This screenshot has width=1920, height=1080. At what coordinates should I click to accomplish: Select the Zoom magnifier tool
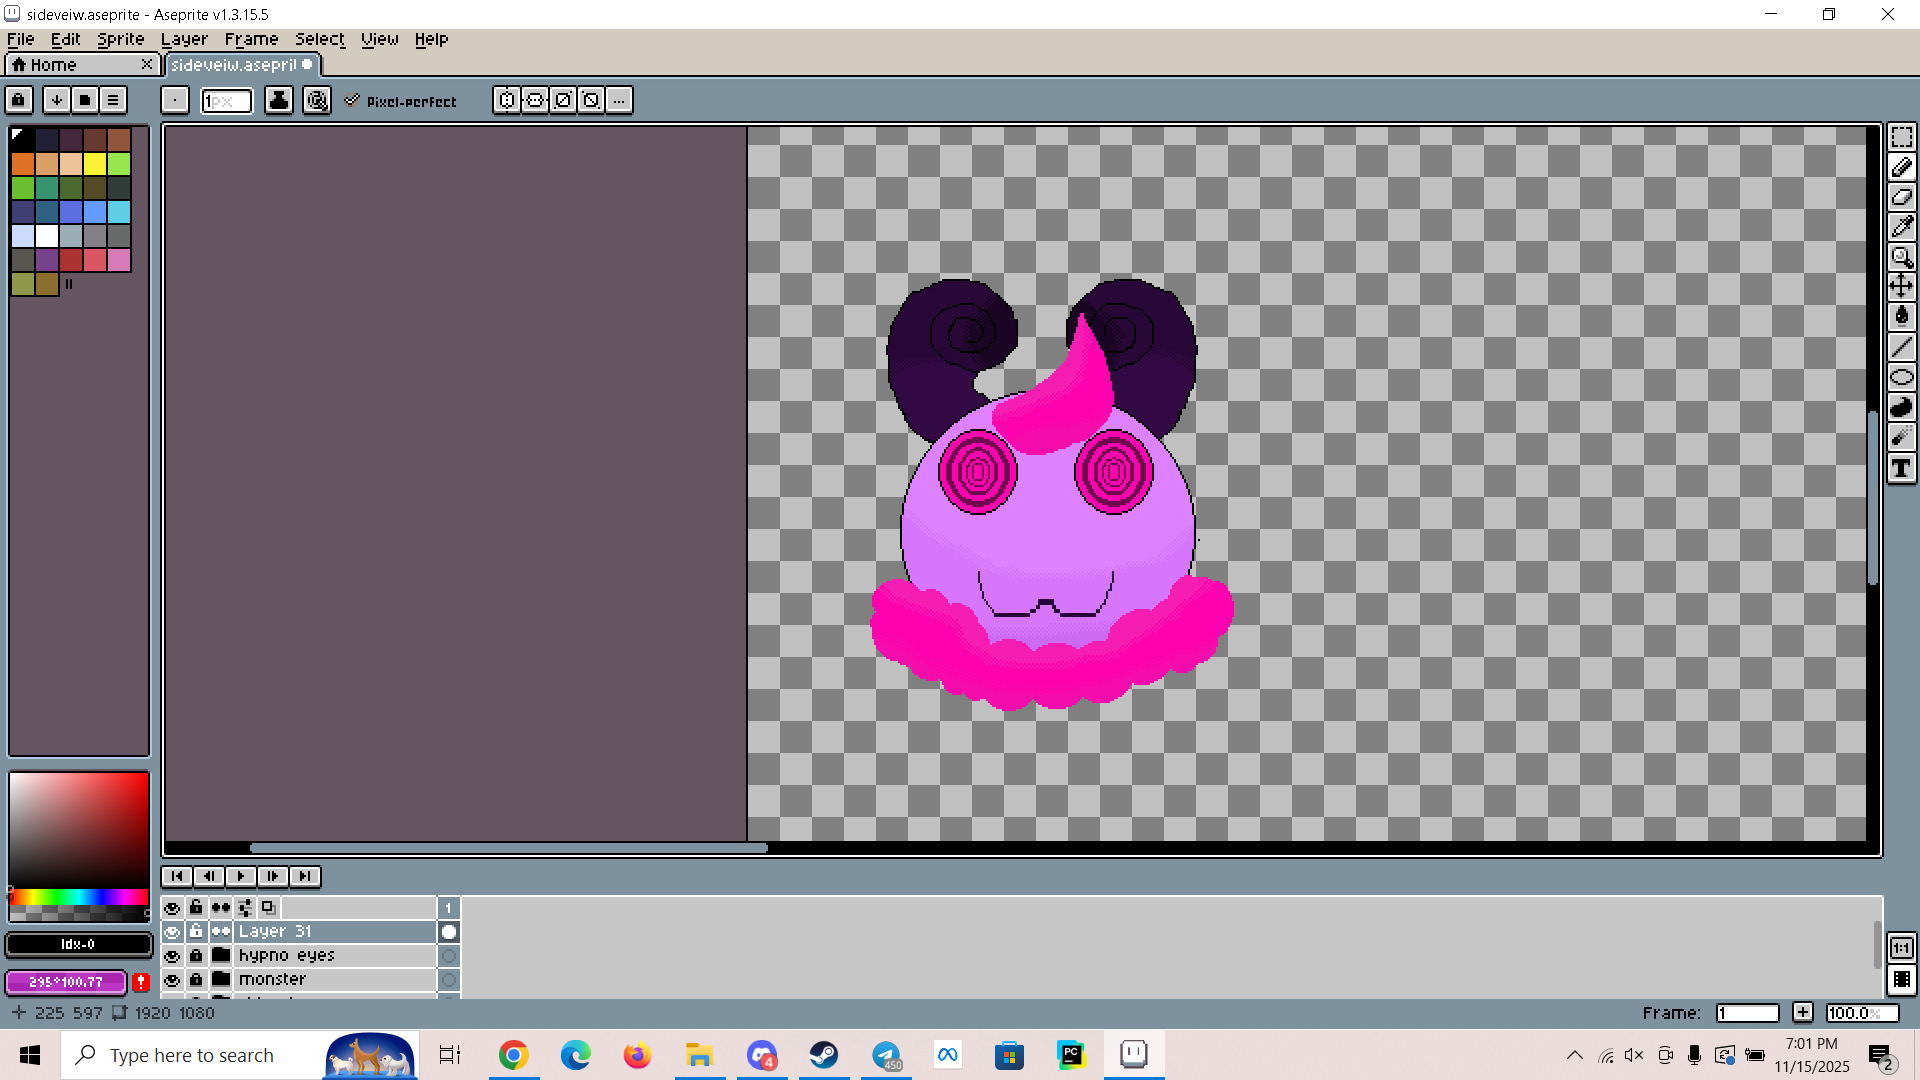pyautogui.click(x=1901, y=257)
